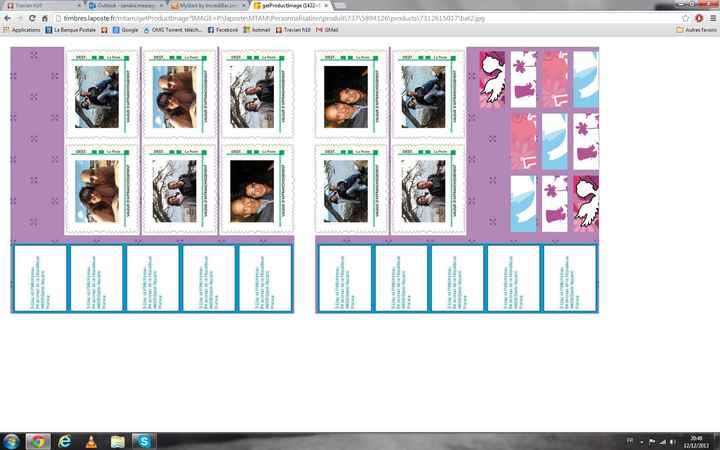Click the last address label on the right sheet
Screen dimensions: 720x450
pyautogui.click(x=570, y=278)
